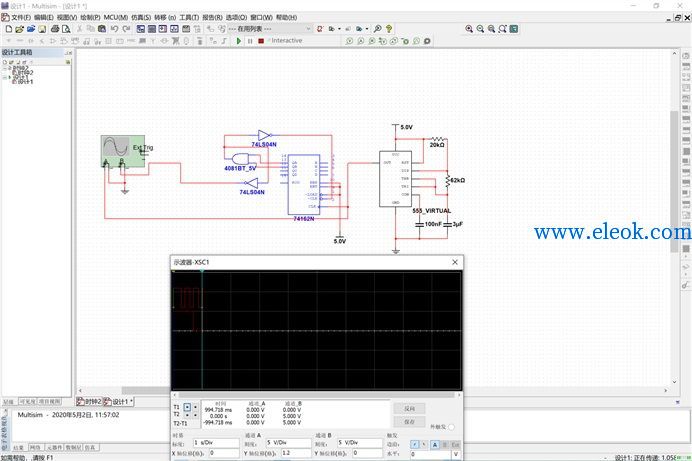This screenshot has height=461, width=692.
Task: Click the oscilloscope Save button
Action: (x=409, y=422)
